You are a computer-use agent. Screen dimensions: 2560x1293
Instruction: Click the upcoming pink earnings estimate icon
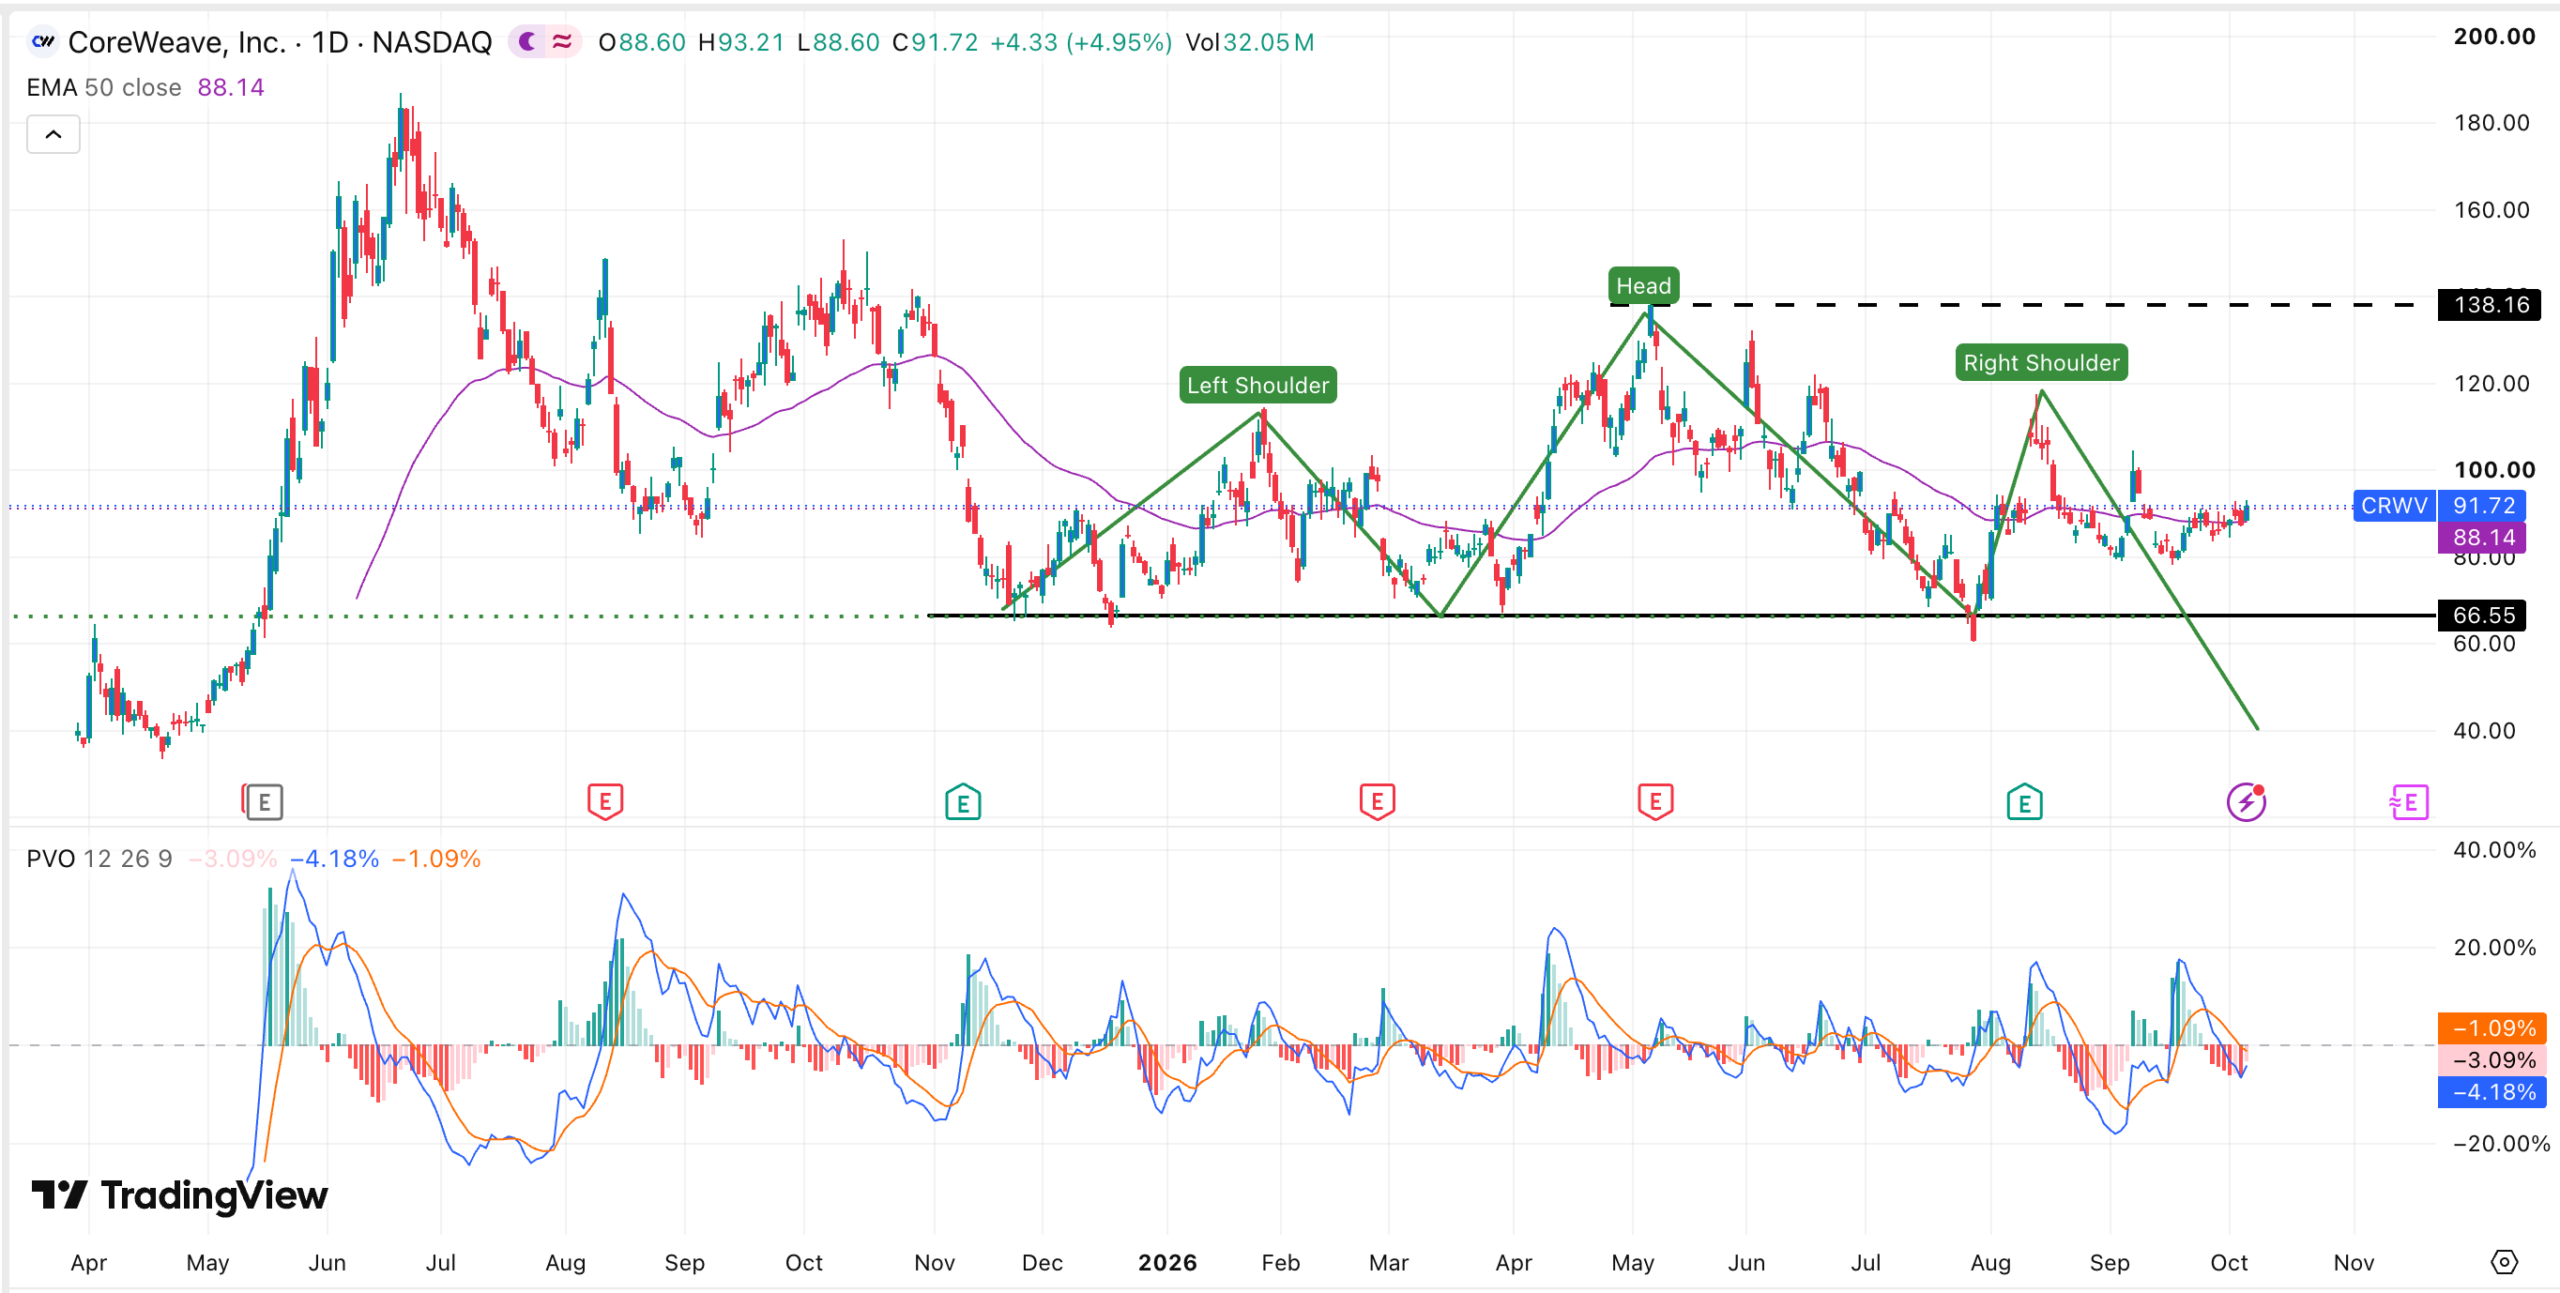[x=2409, y=802]
